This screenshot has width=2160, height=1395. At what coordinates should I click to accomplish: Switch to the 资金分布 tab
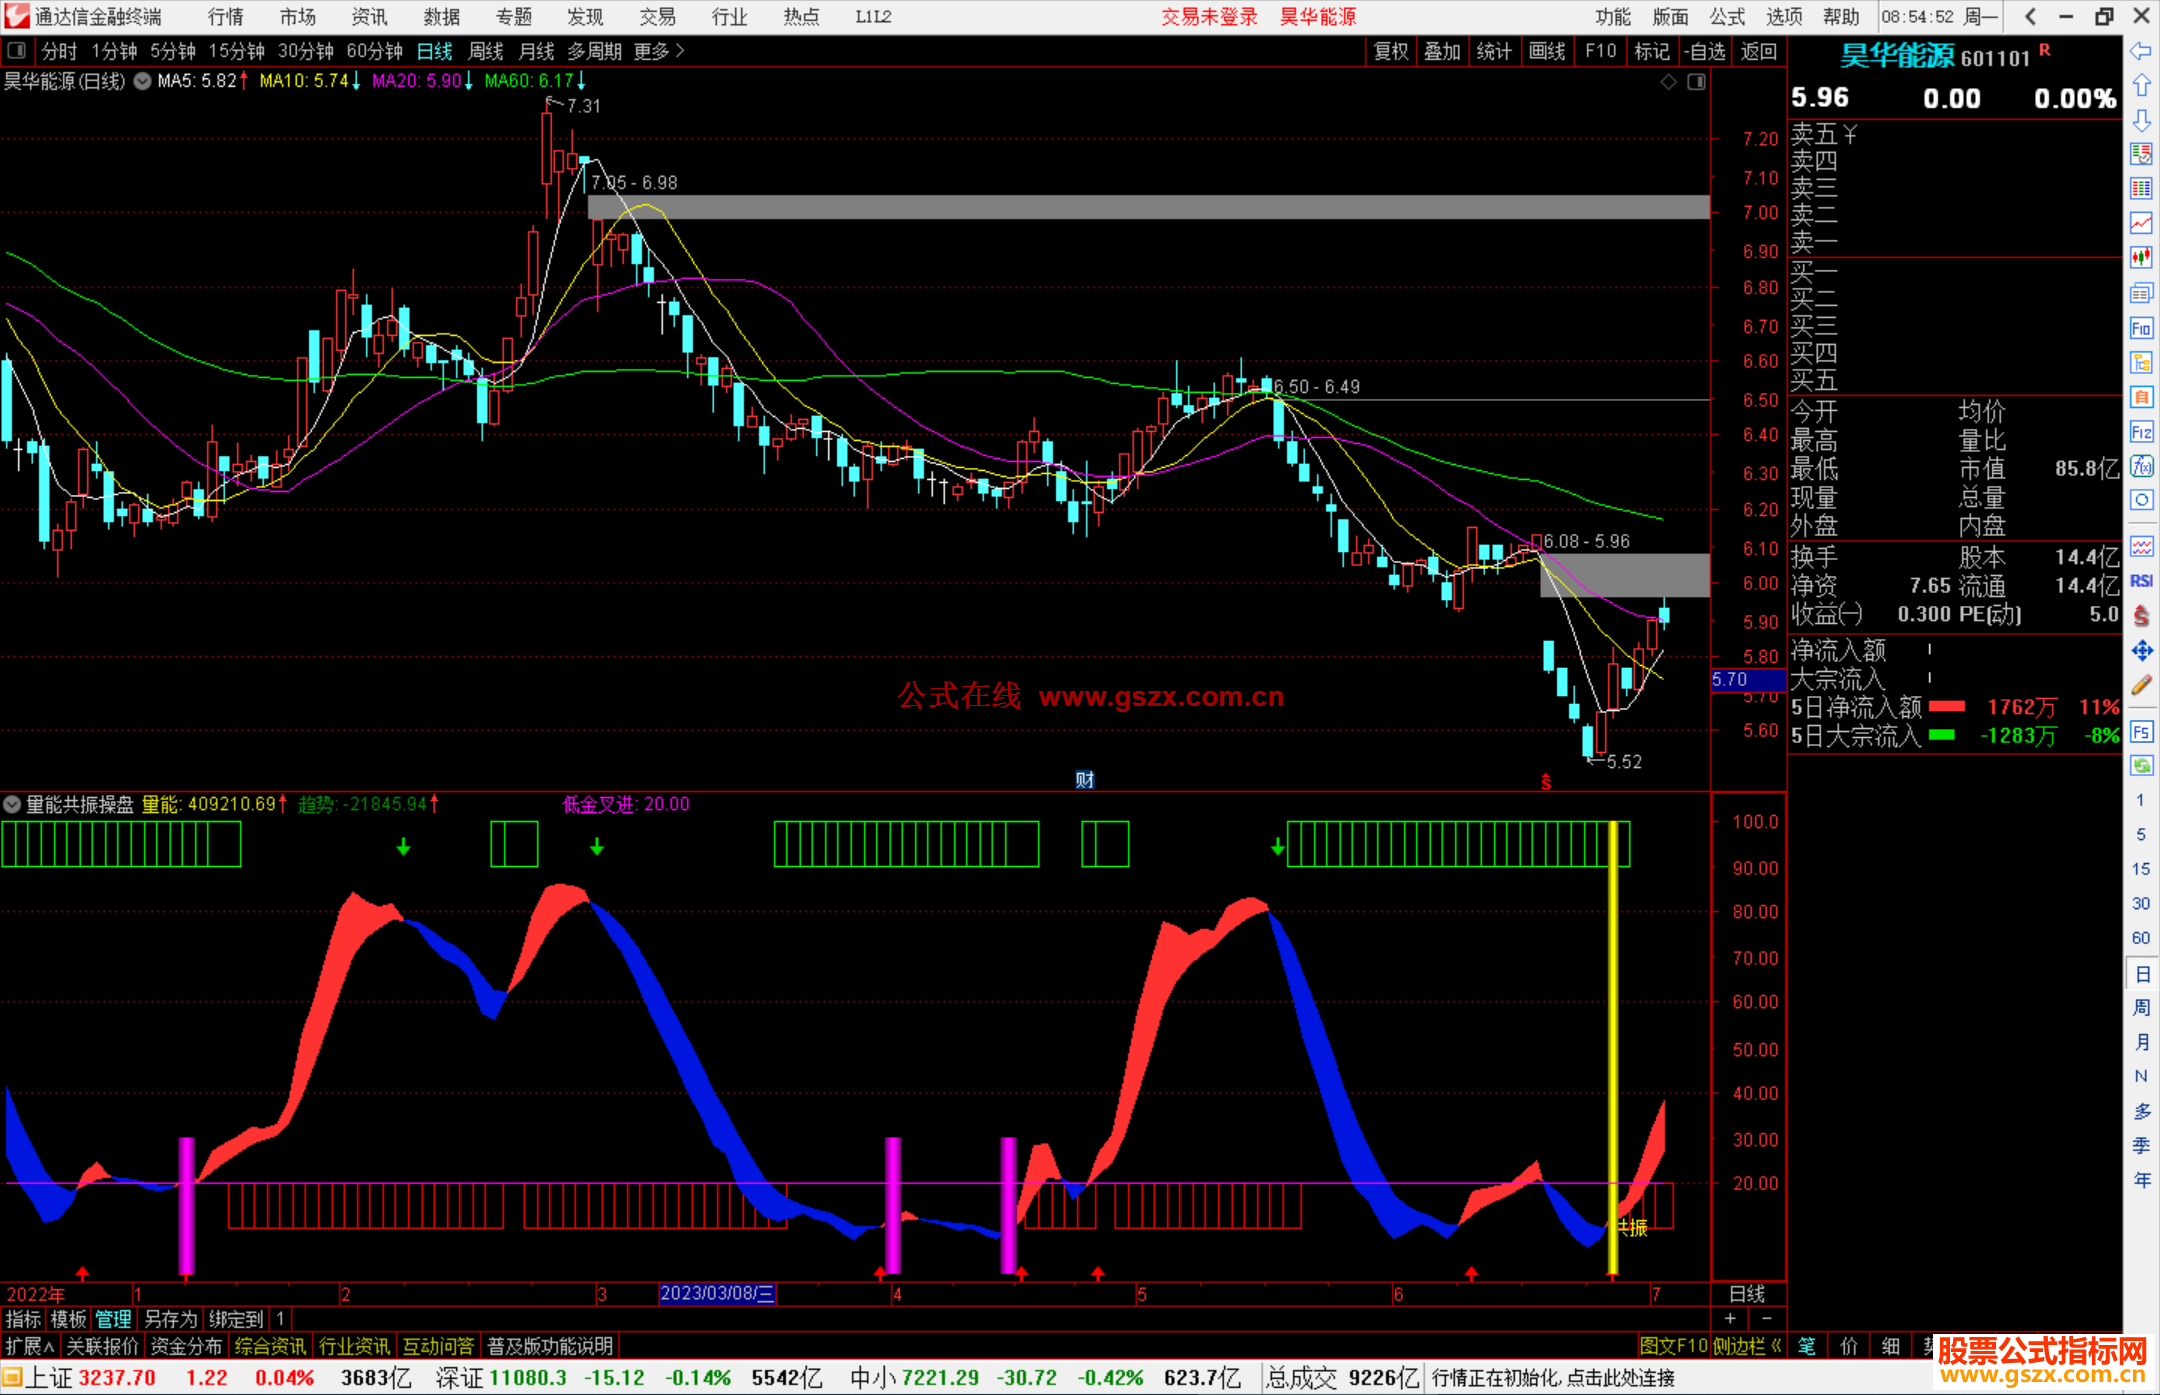[x=186, y=1346]
